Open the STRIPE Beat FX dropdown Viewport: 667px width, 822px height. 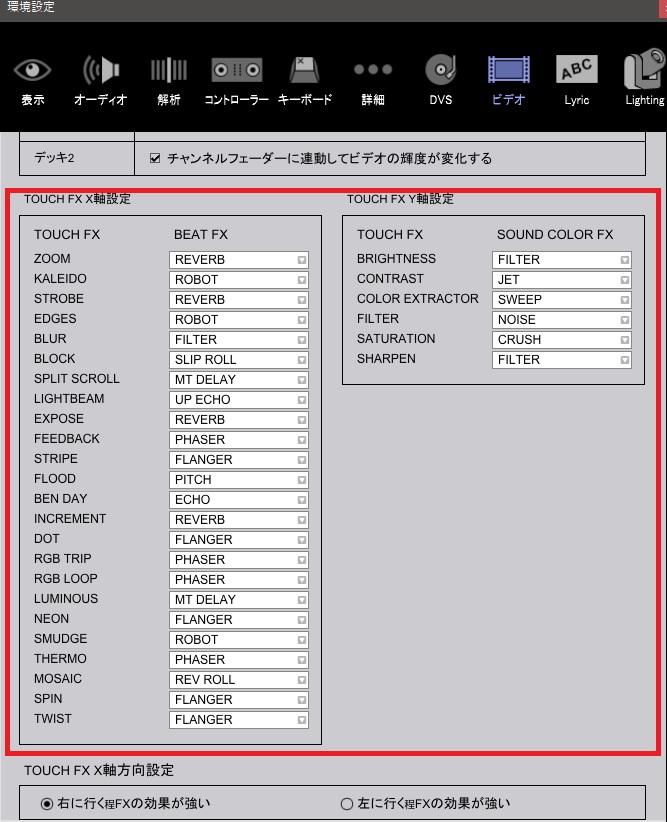pyautogui.click(x=239, y=459)
